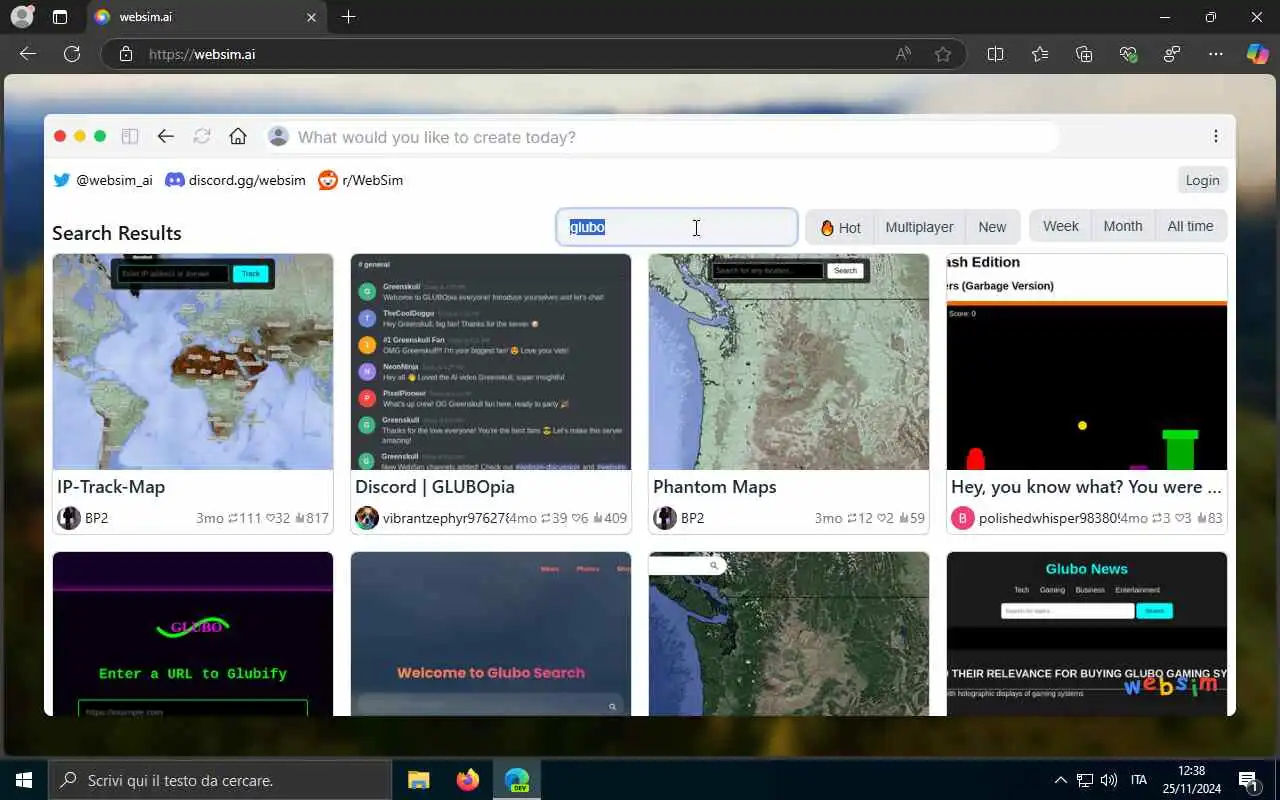This screenshot has width=1280, height=800.
Task: Click websim red close dot
Action: click(x=60, y=136)
